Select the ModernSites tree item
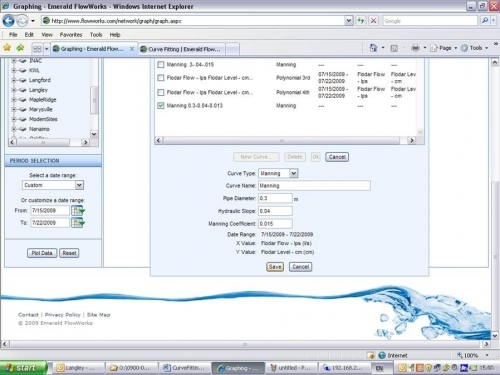 pyautogui.click(x=43, y=119)
